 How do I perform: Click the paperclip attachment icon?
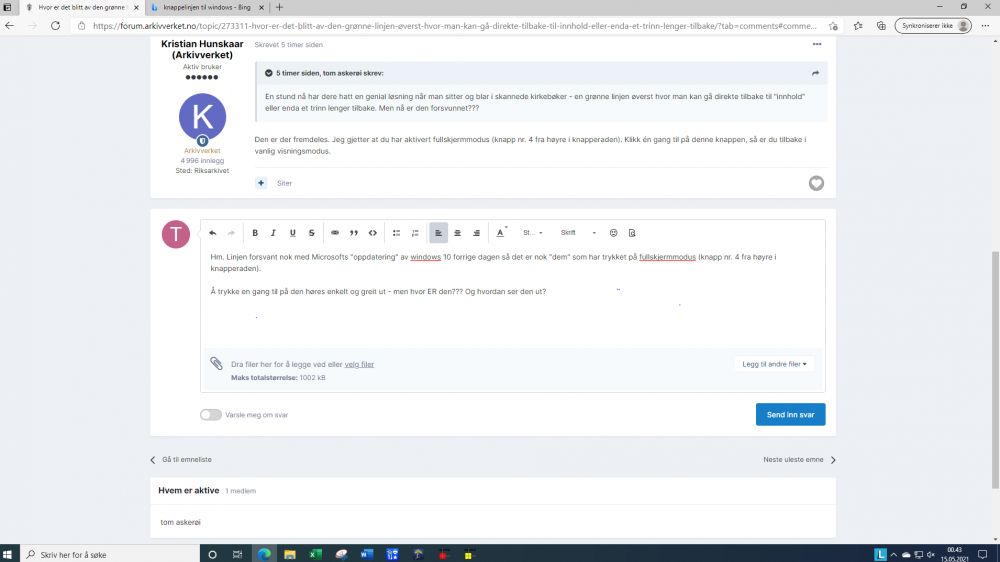click(216, 364)
